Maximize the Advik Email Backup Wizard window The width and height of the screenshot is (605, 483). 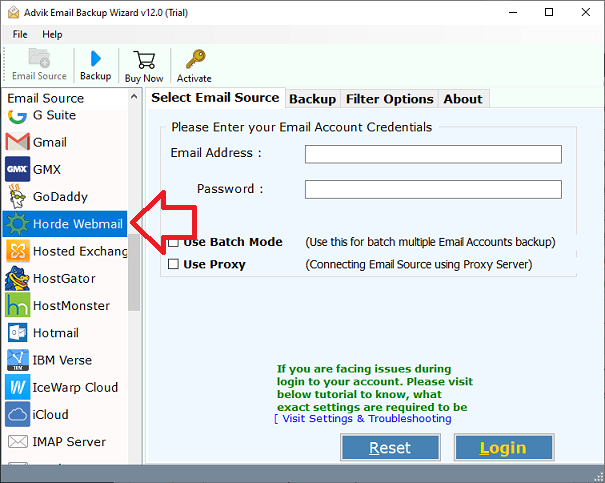[549, 12]
